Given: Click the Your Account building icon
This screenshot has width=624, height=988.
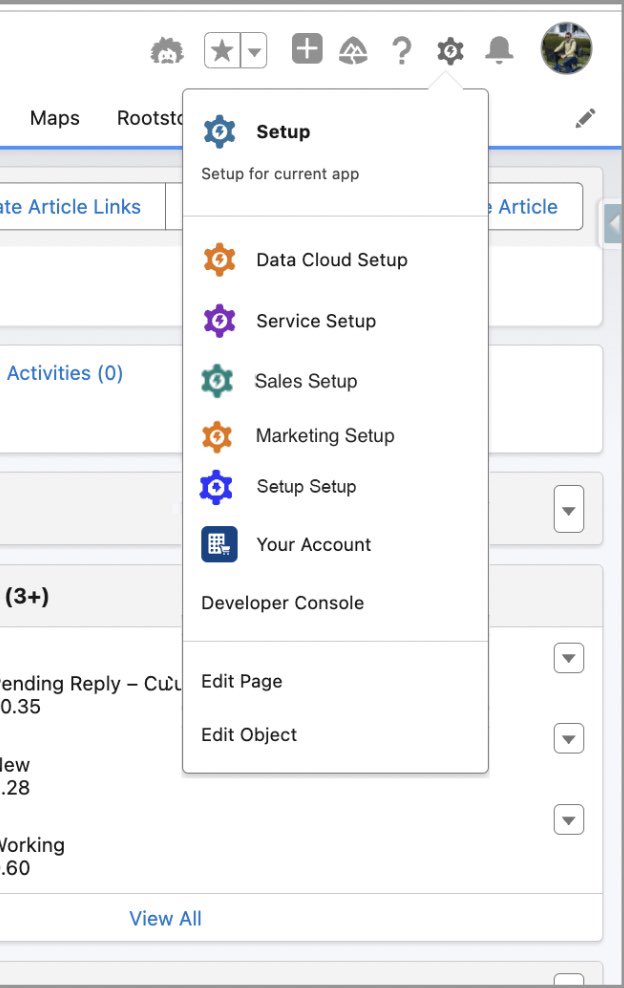Looking at the screenshot, I should 219,544.
